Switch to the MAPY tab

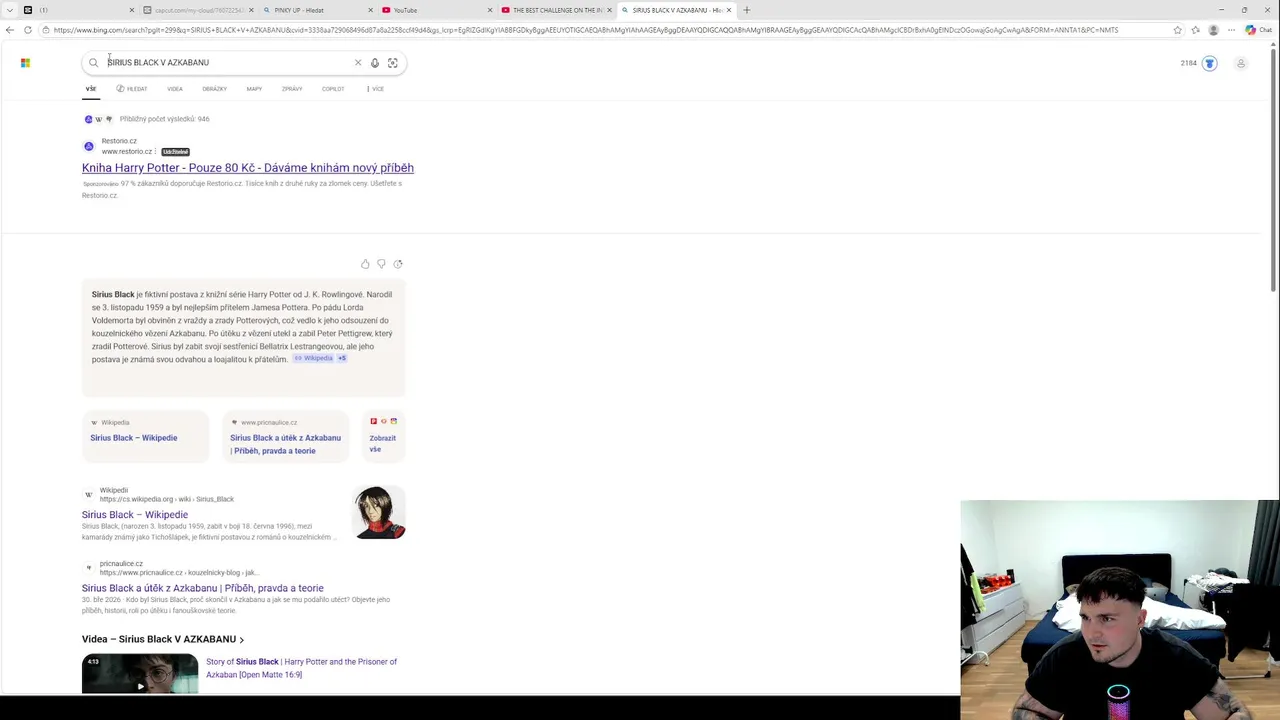pos(254,89)
